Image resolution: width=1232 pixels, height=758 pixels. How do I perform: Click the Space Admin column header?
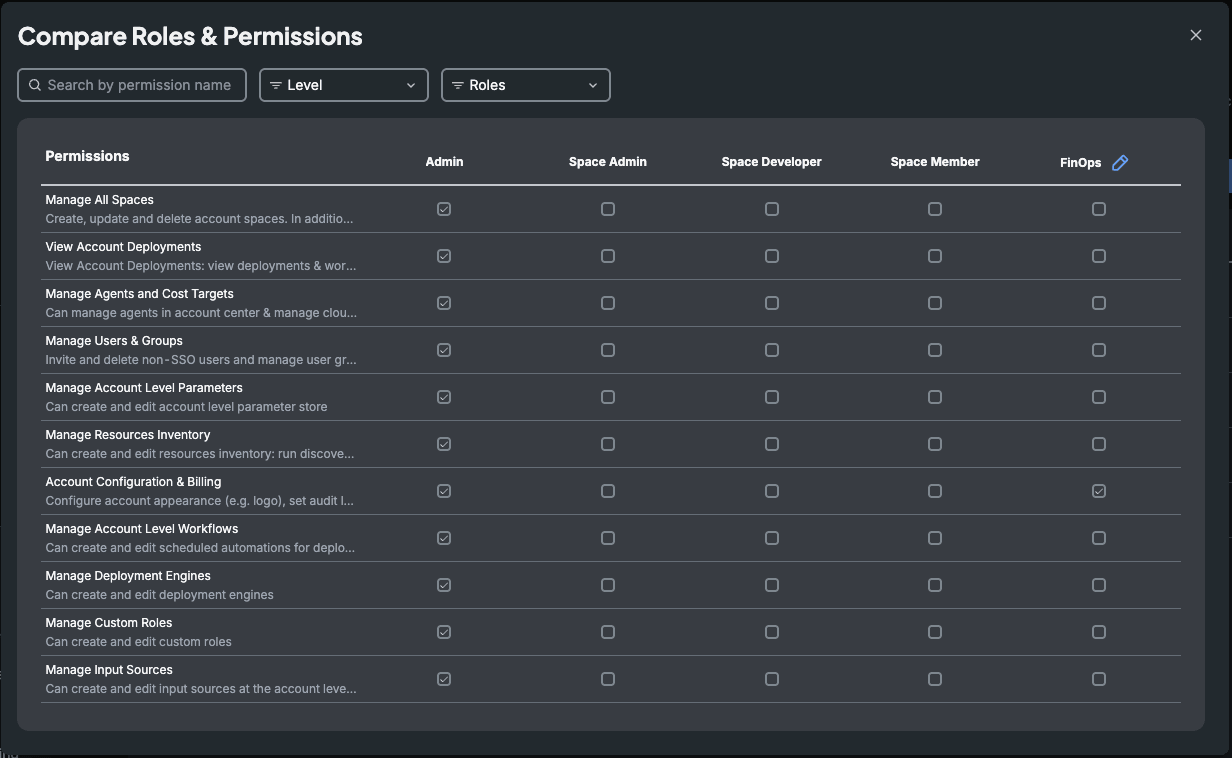[x=608, y=162]
